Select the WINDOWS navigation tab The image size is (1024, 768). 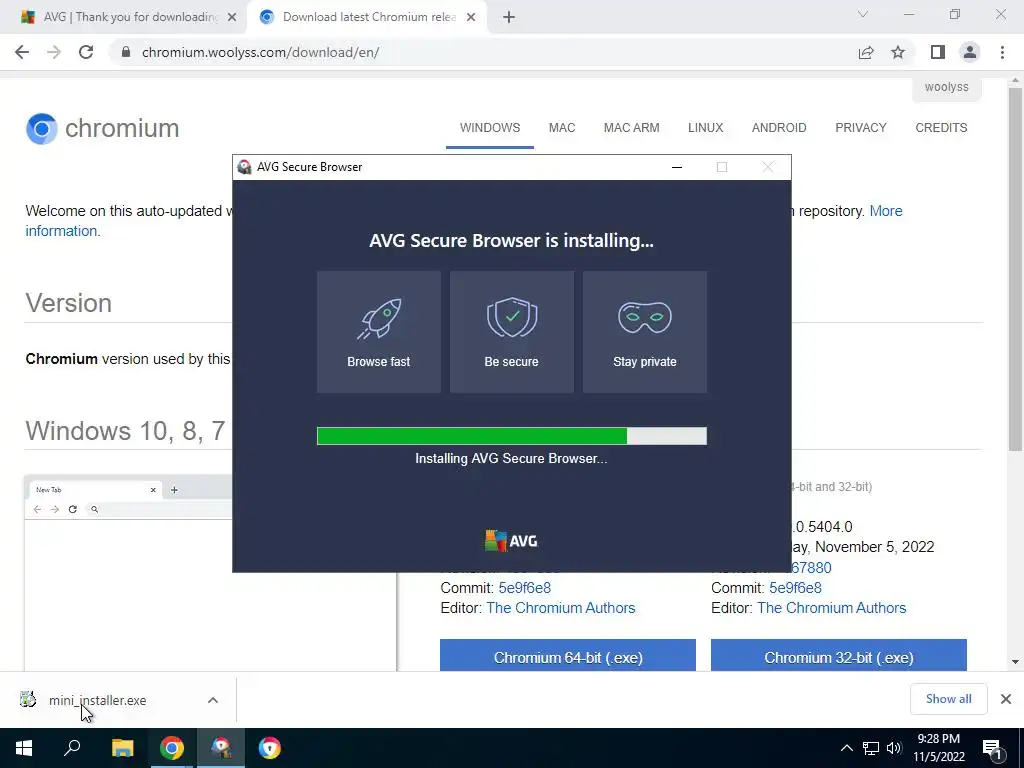490,128
